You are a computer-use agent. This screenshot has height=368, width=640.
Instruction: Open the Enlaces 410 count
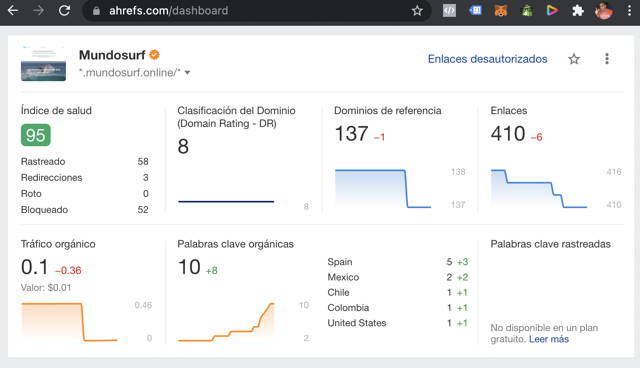point(508,134)
